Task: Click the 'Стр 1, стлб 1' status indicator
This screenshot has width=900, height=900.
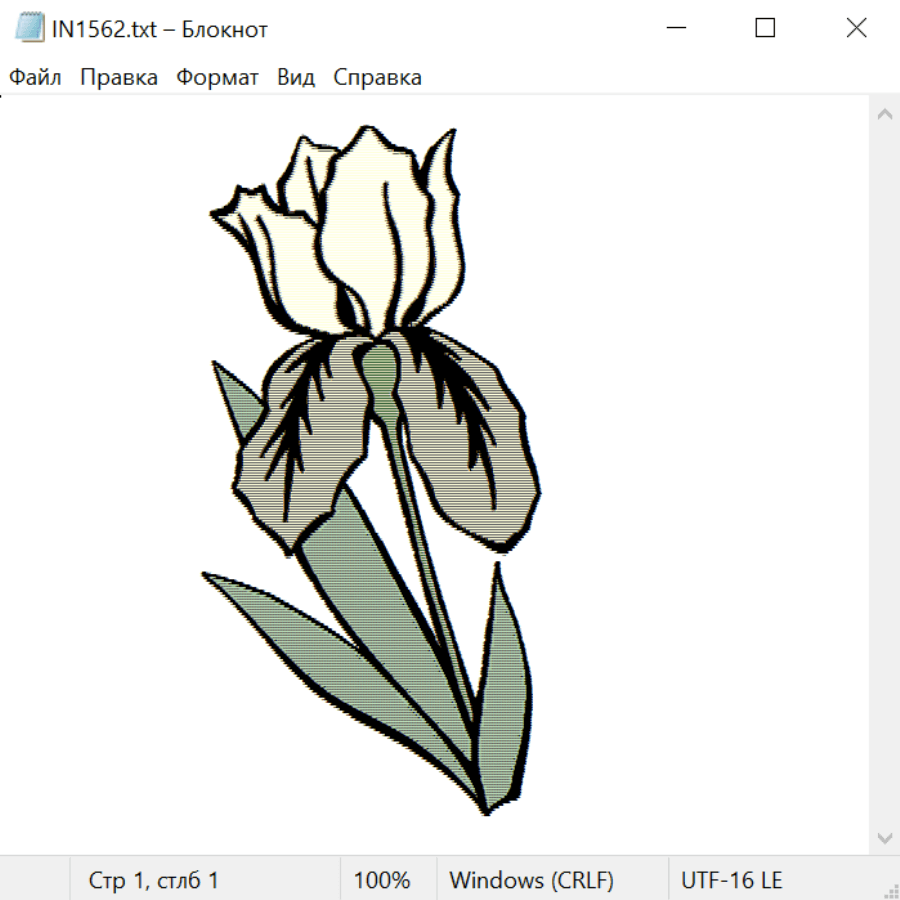Action: 154,880
